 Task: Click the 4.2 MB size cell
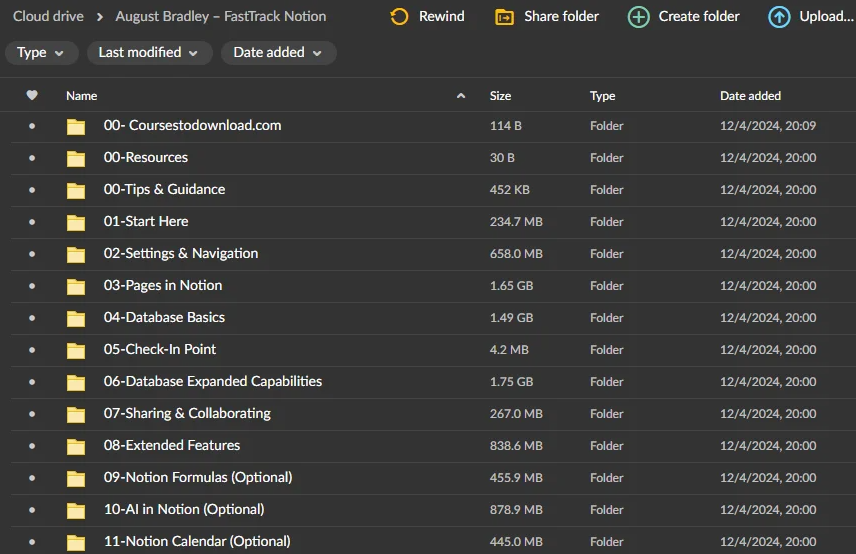pyautogui.click(x=509, y=349)
